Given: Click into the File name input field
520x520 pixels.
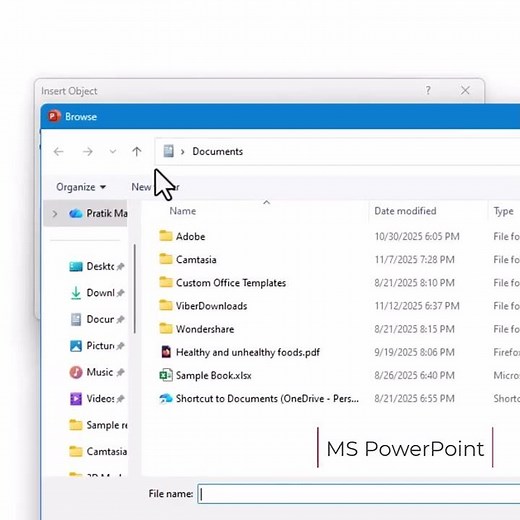Looking at the screenshot, I should [x=359, y=494].
